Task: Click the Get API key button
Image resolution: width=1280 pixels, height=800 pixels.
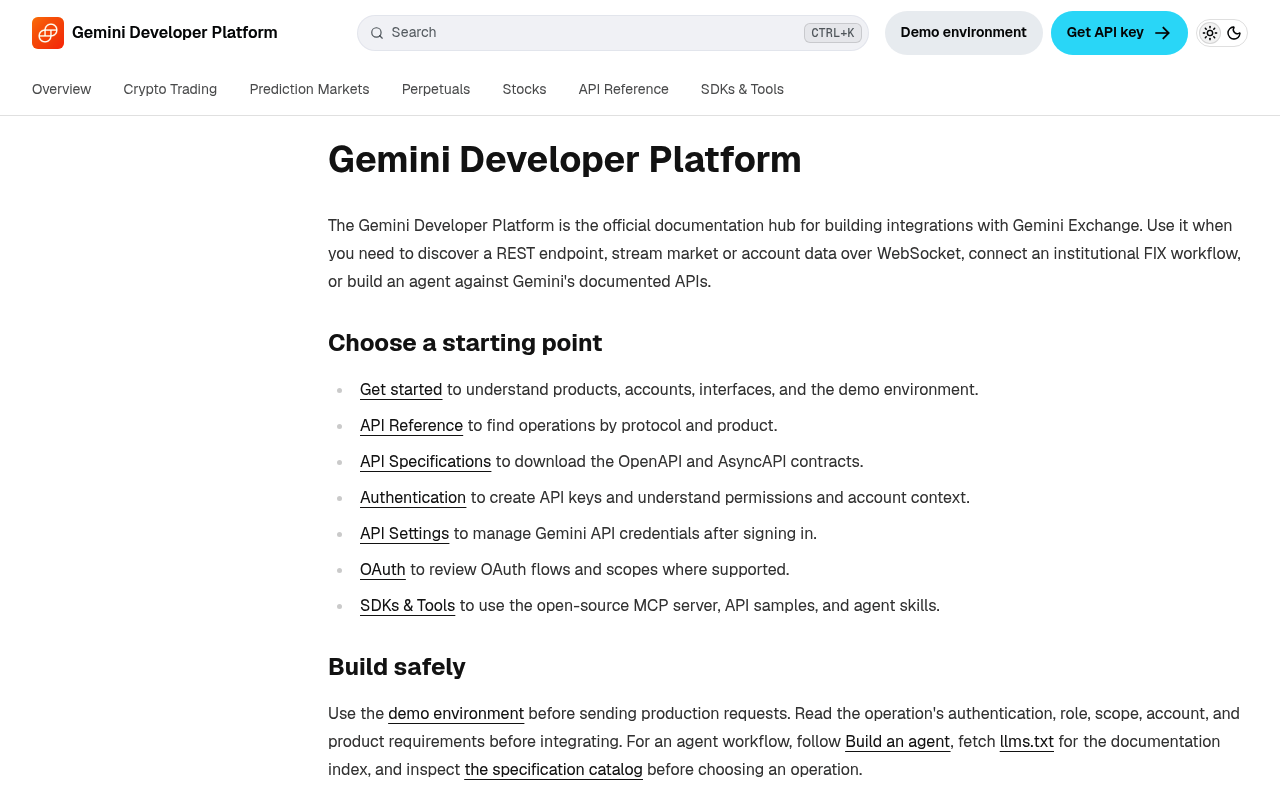Action: [x=1119, y=33]
